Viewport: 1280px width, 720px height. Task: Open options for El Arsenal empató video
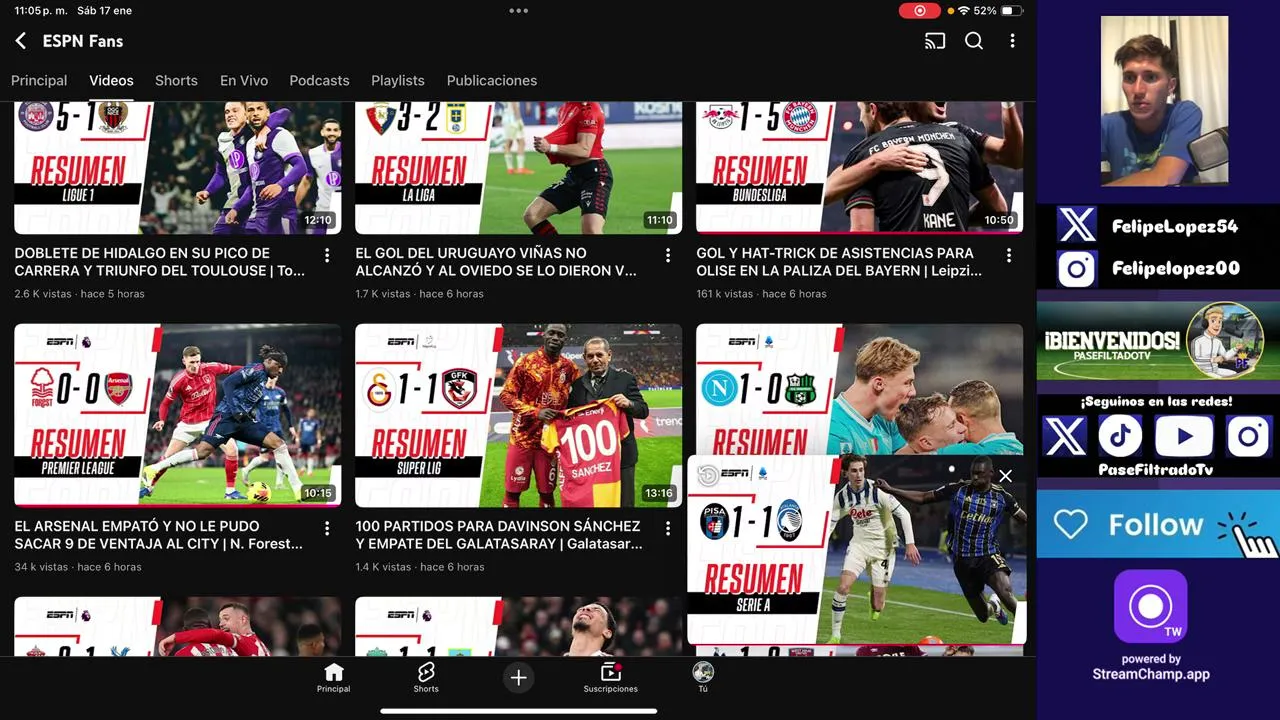point(327,528)
